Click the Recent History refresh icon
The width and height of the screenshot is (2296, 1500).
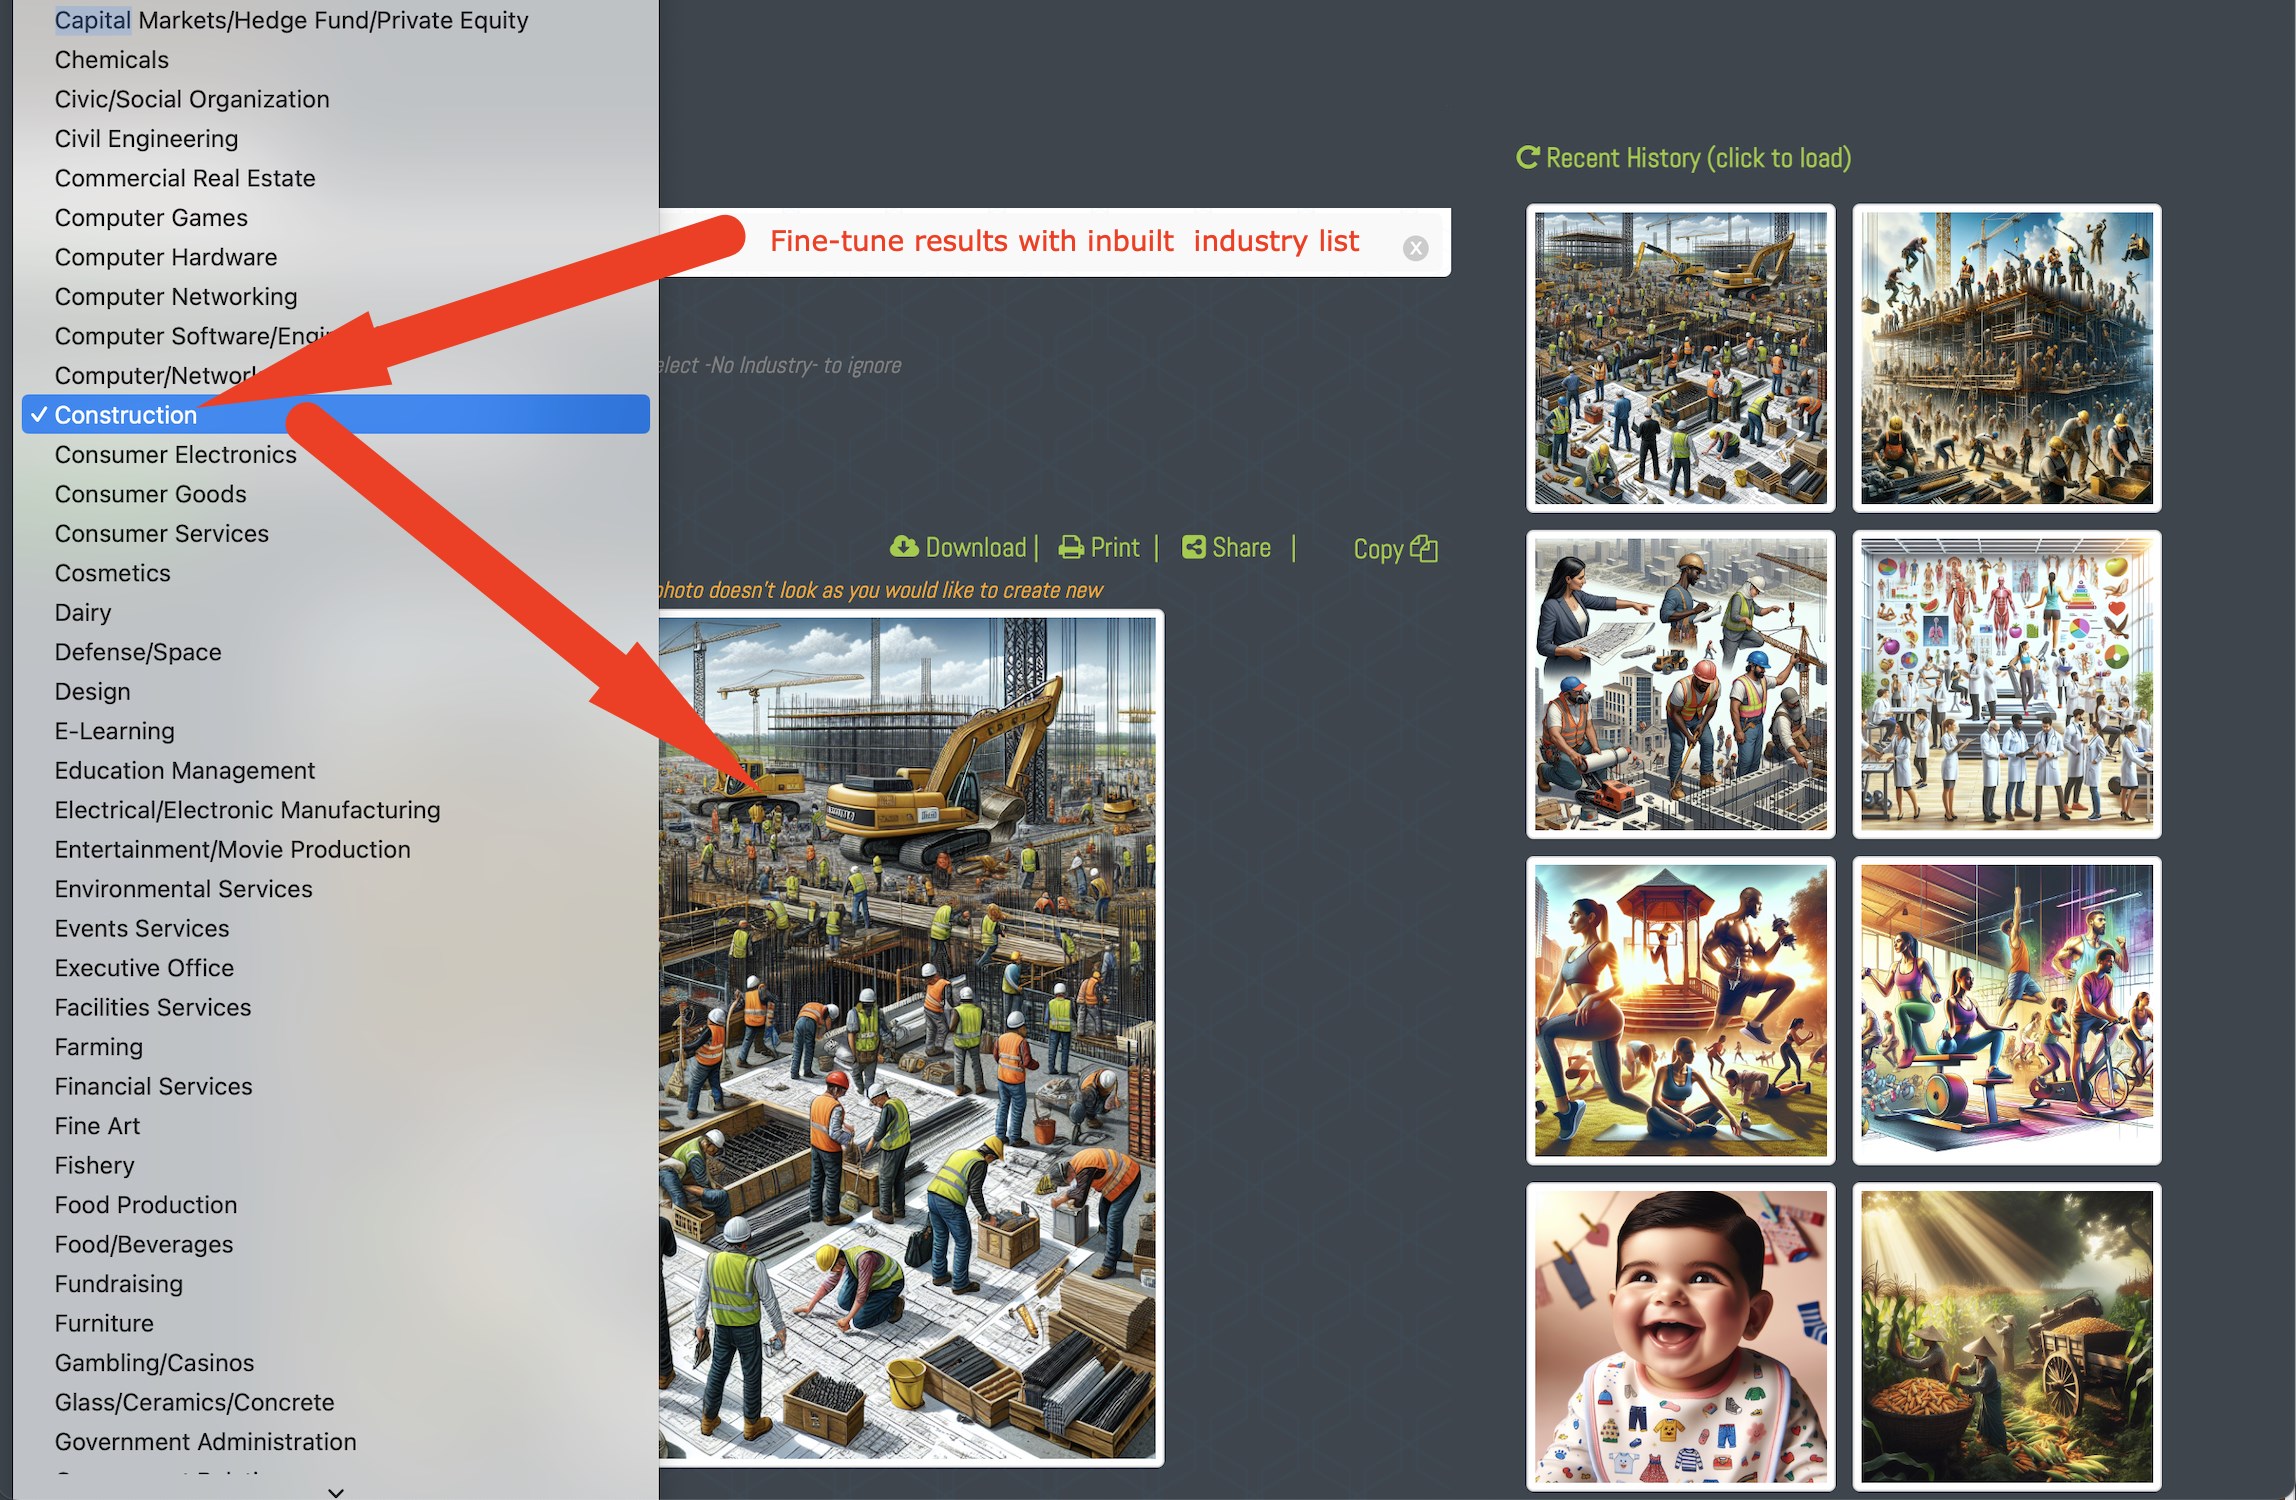tap(1527, 157)
